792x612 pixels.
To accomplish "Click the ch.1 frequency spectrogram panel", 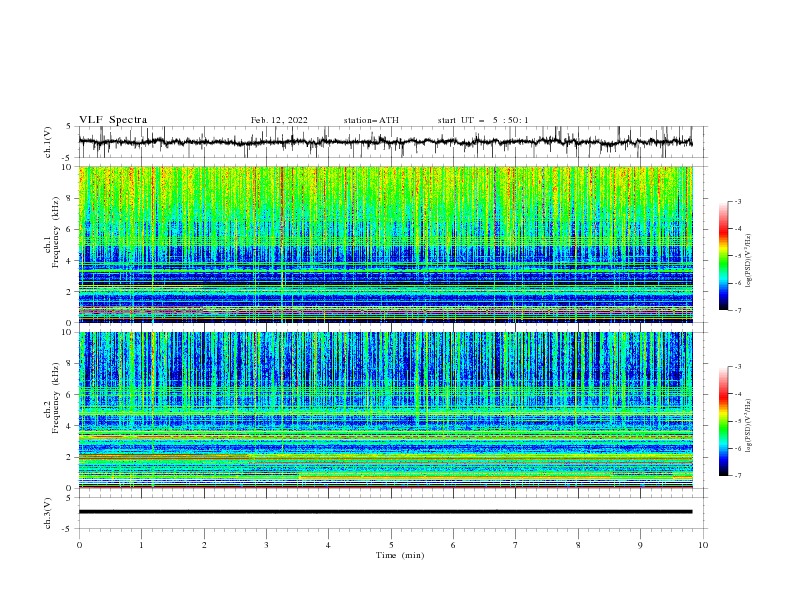I will (x=385, y=244).
